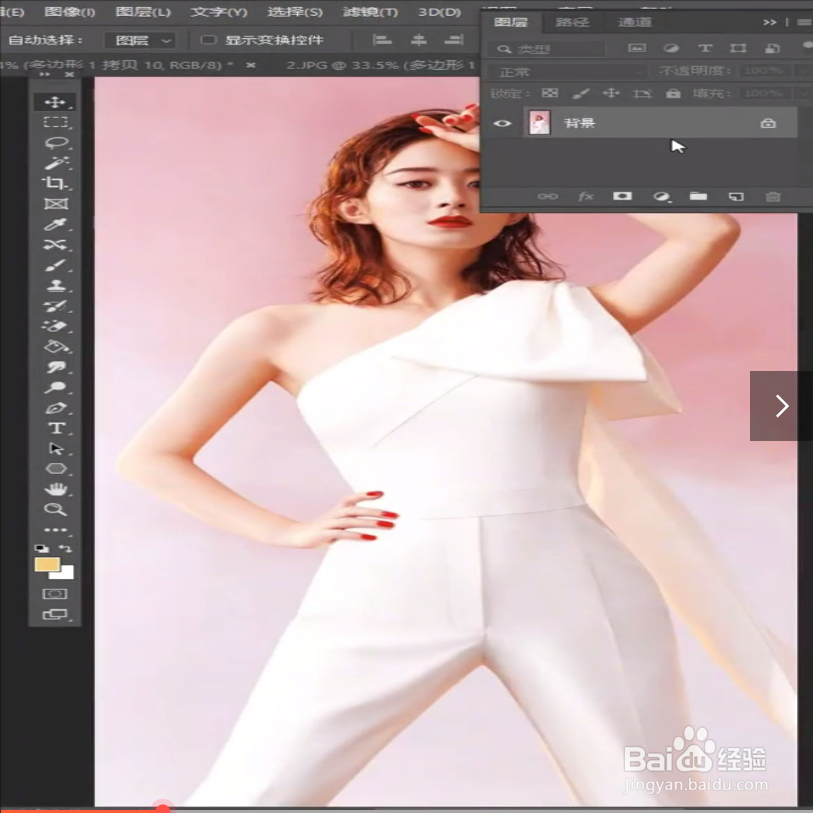Hide the 背景 layer with eye icon
813x813 pixels.
pyautogui.click(x=502, y=123)
